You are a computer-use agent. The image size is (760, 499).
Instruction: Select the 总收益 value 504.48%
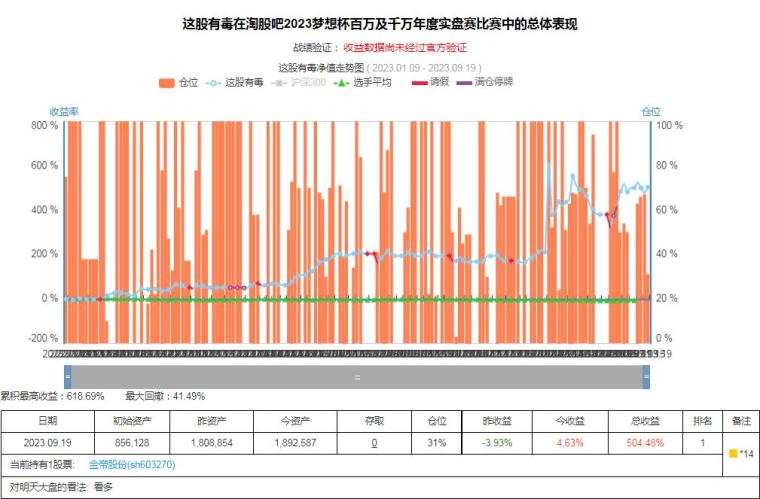(x=645, y=443)
